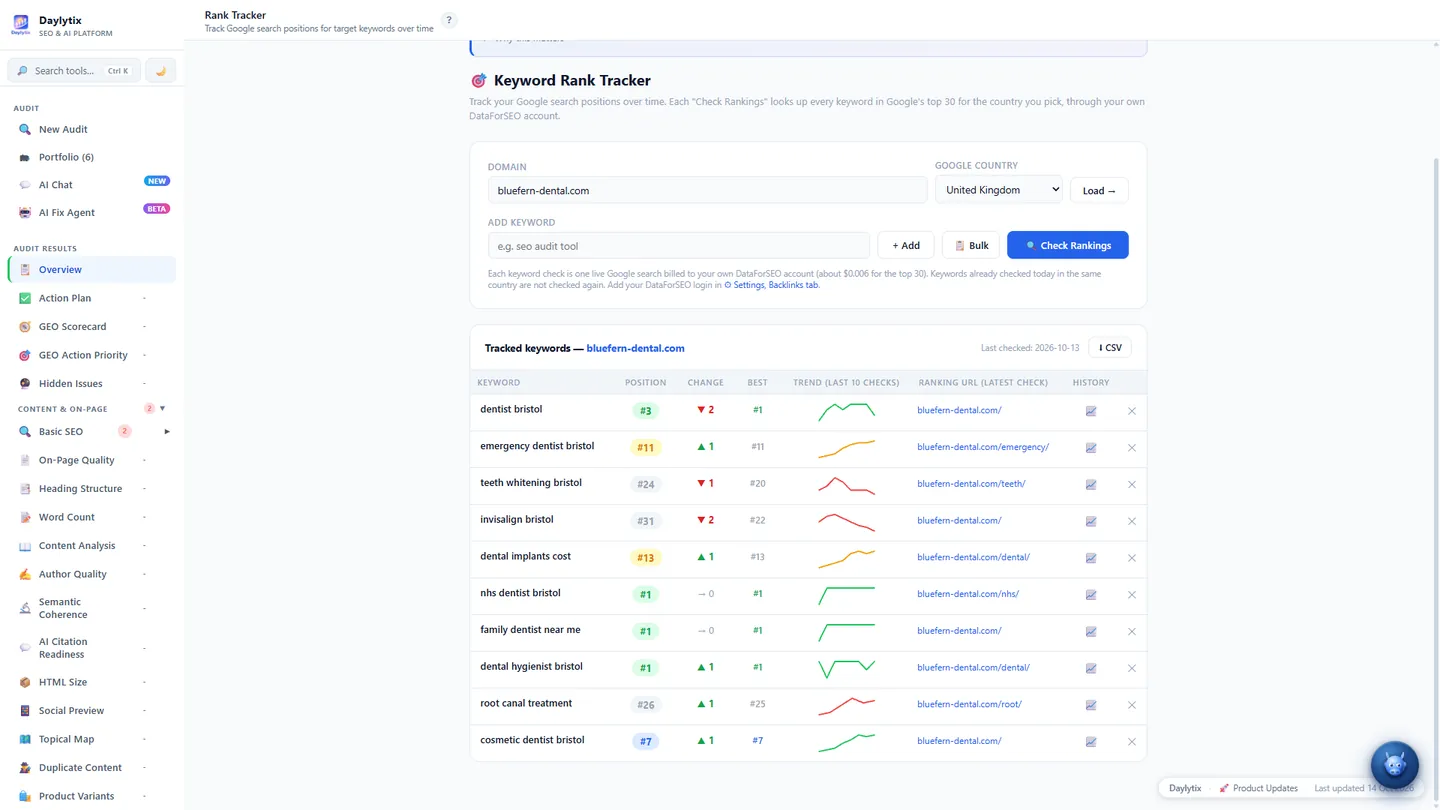Toggle dark mode moon icon
This screenshot has width=1440, height=810.
point(160,71)
